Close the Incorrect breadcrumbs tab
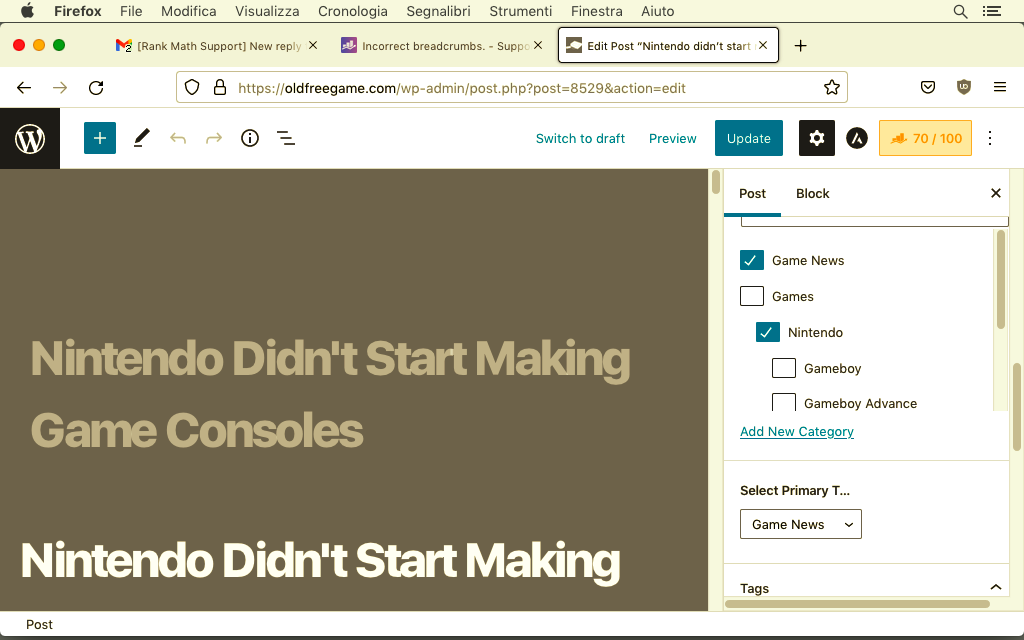Image resolution: width=1024 pixels, height=640 pixels. click(x=538, y=46)
